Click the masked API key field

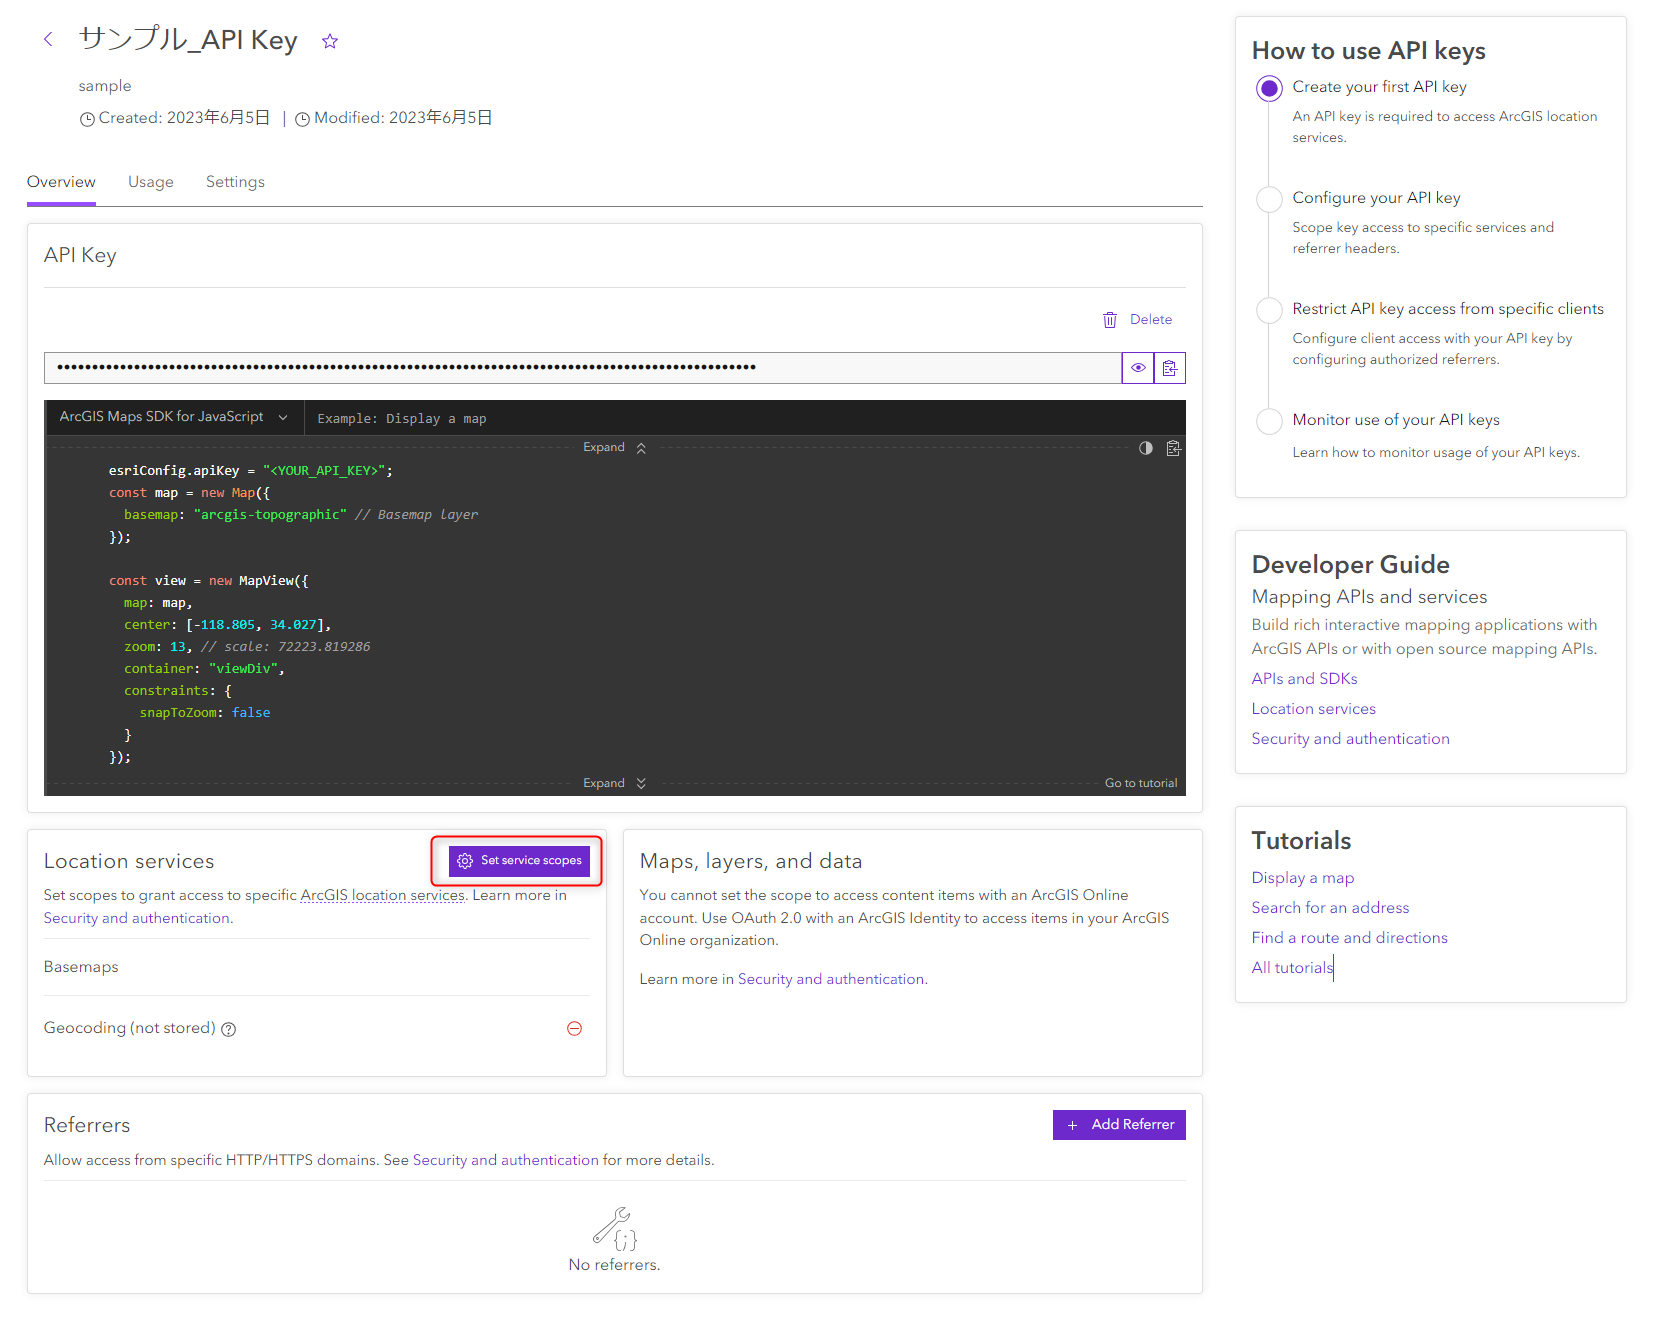(582, 368)
